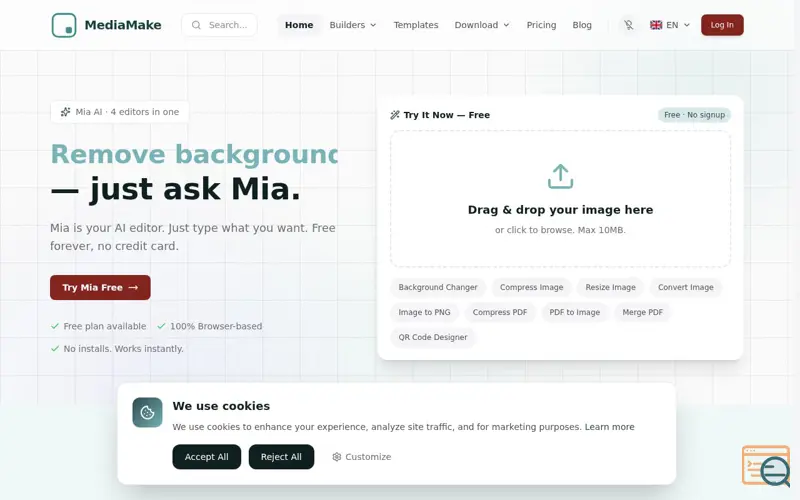Select the Convert Image tool chip

click(685, 287)
